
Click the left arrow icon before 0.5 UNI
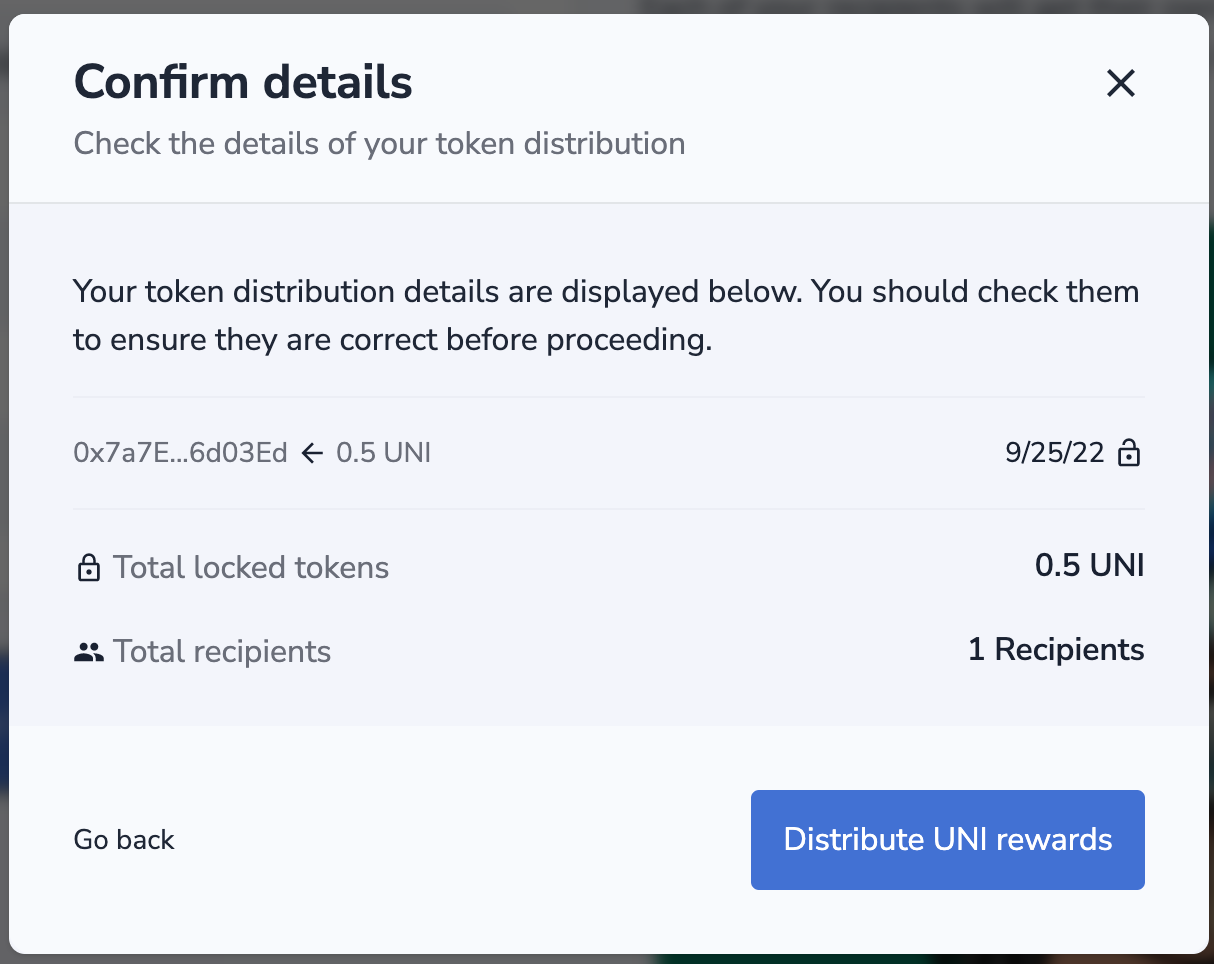tap(312, 454)
